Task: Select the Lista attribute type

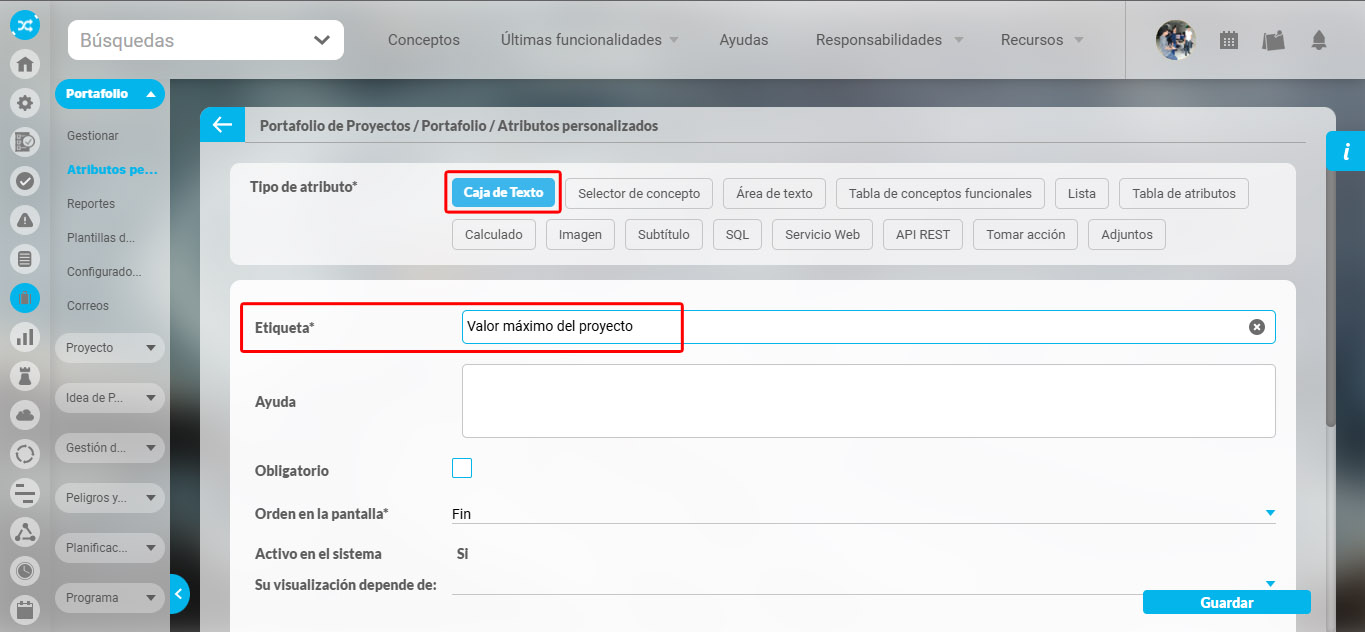Action: point(1081,194)
